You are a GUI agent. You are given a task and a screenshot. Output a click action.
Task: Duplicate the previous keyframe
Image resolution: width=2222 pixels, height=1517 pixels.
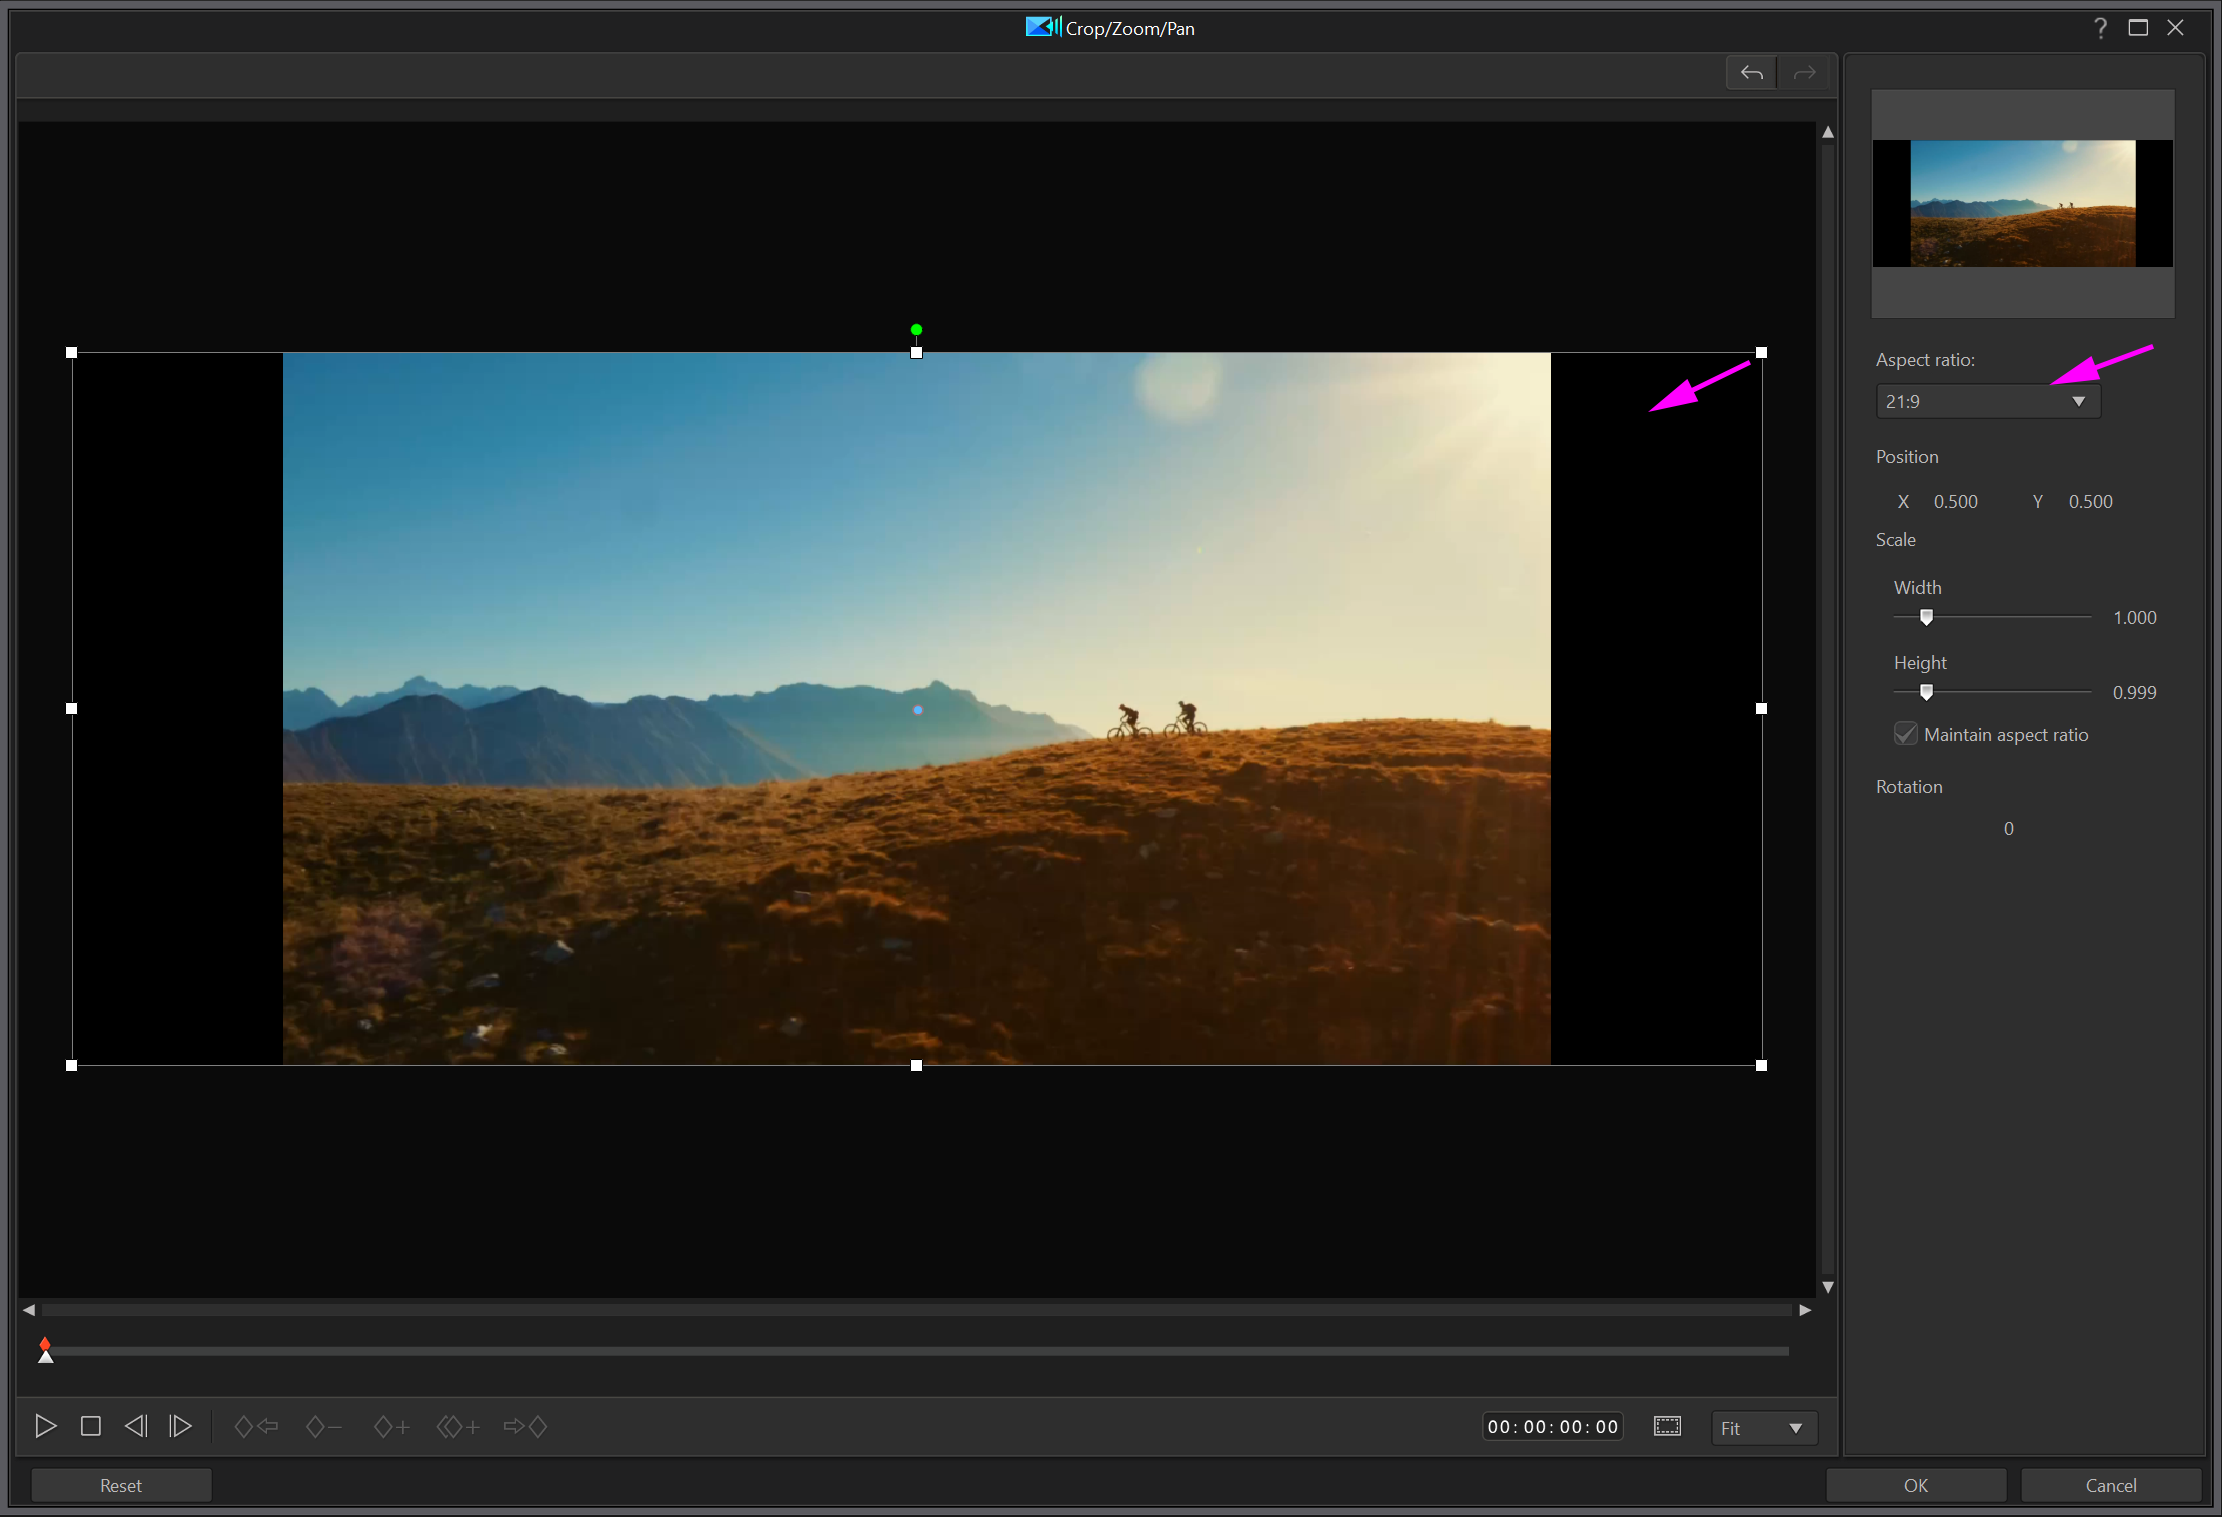(458, 1427)
